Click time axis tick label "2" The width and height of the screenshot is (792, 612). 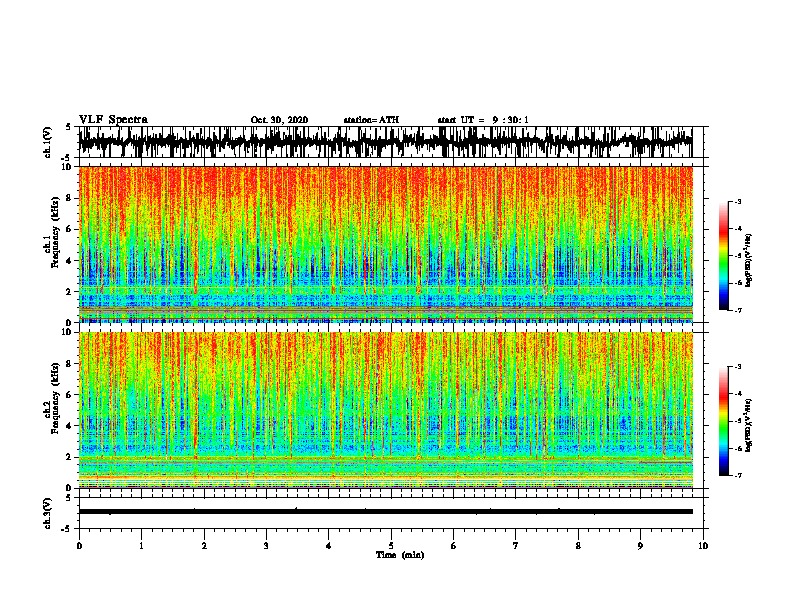[204, 546]
